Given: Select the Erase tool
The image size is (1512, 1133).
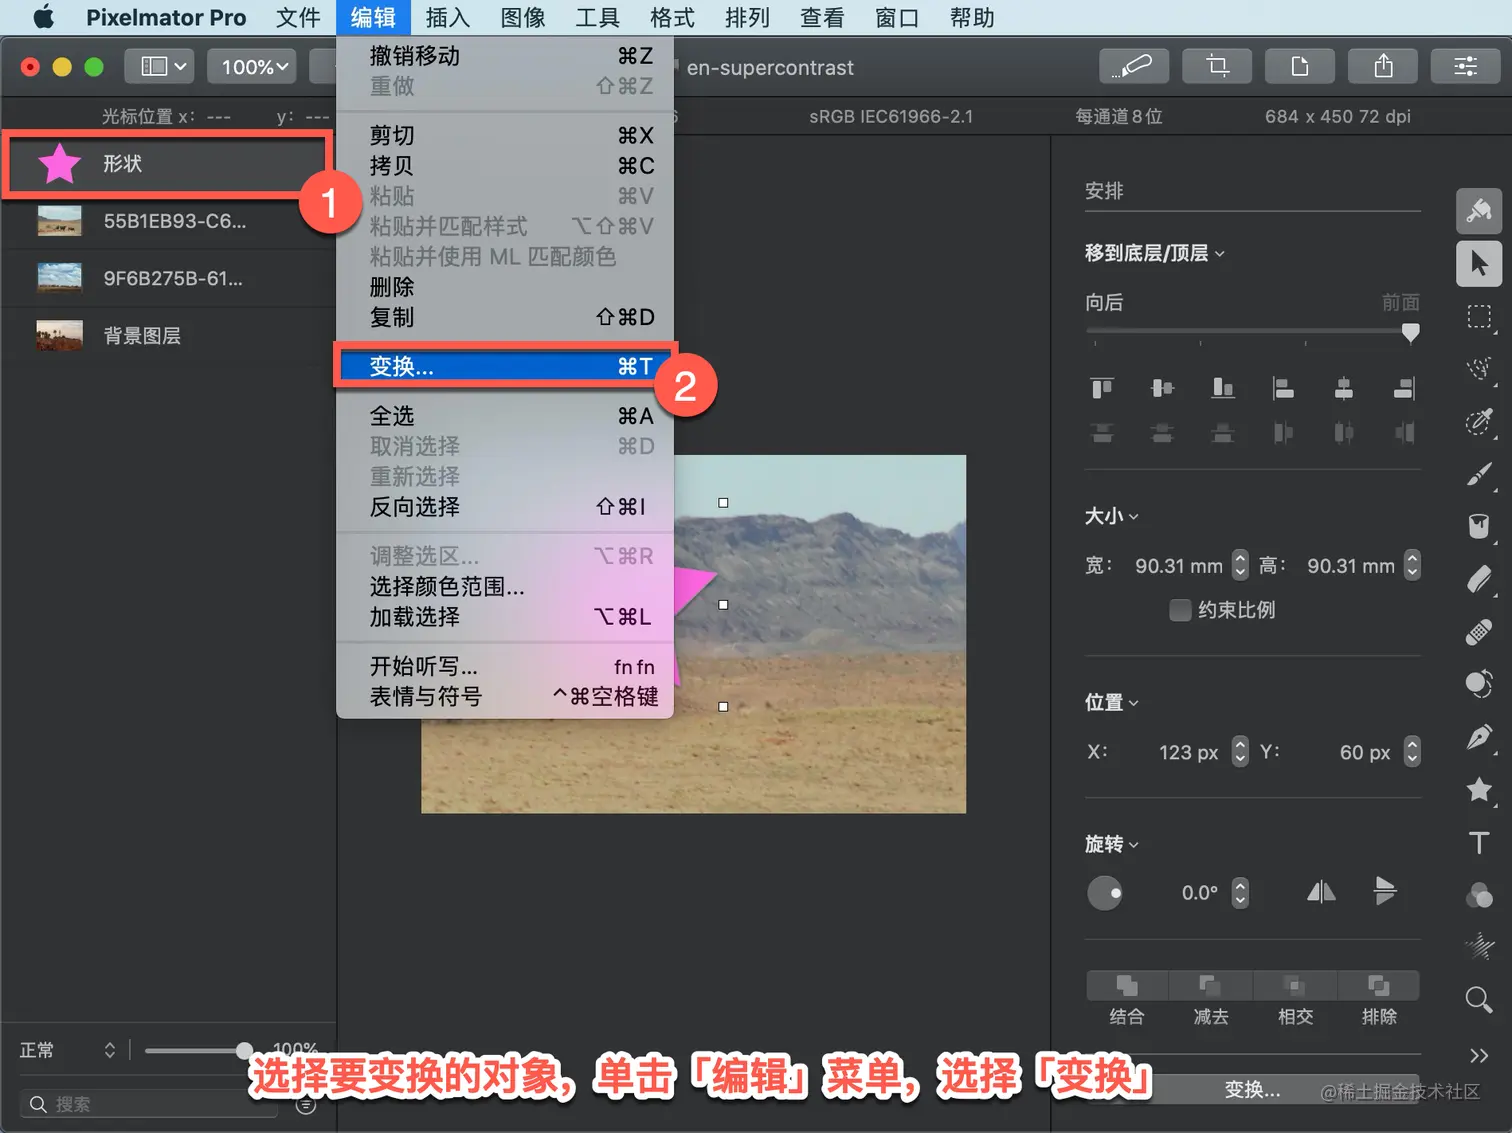Looking at the screenshot, I should tap(1479, 579).
